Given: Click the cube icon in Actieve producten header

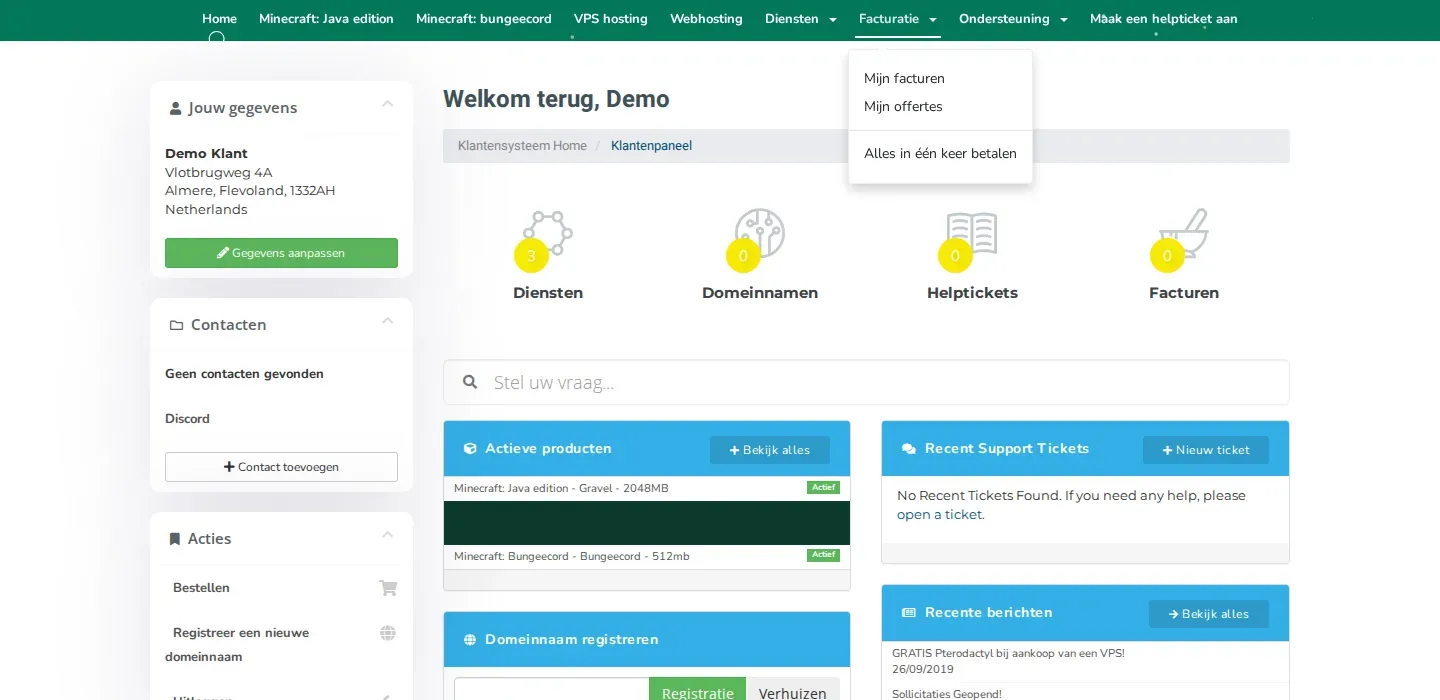Looking at the screenshot, I should pyautogui.click(x=470, y=449).
